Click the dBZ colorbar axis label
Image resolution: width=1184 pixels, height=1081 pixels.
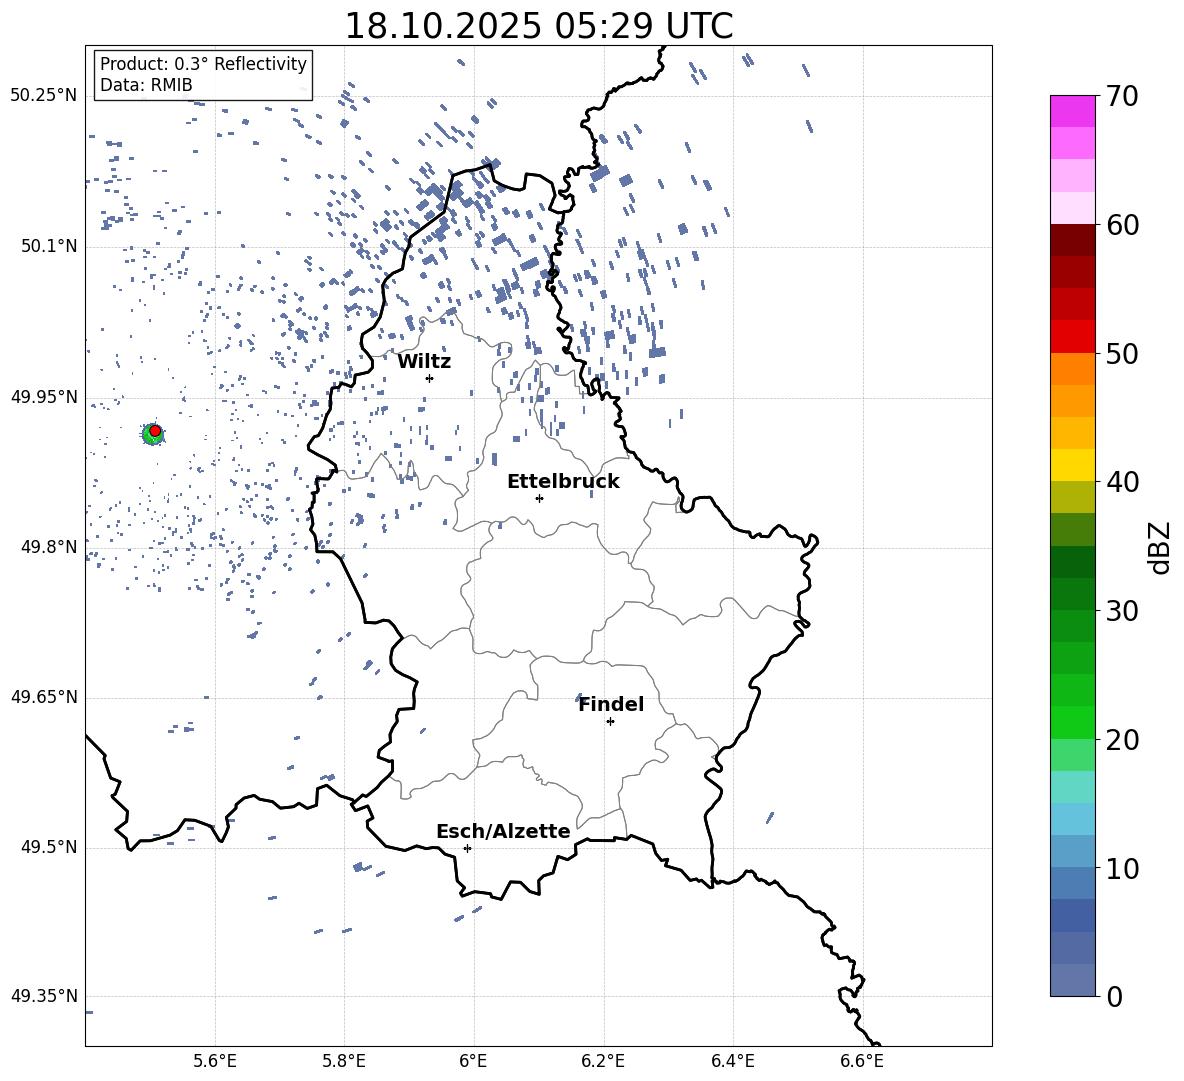tap(1158, 547)
